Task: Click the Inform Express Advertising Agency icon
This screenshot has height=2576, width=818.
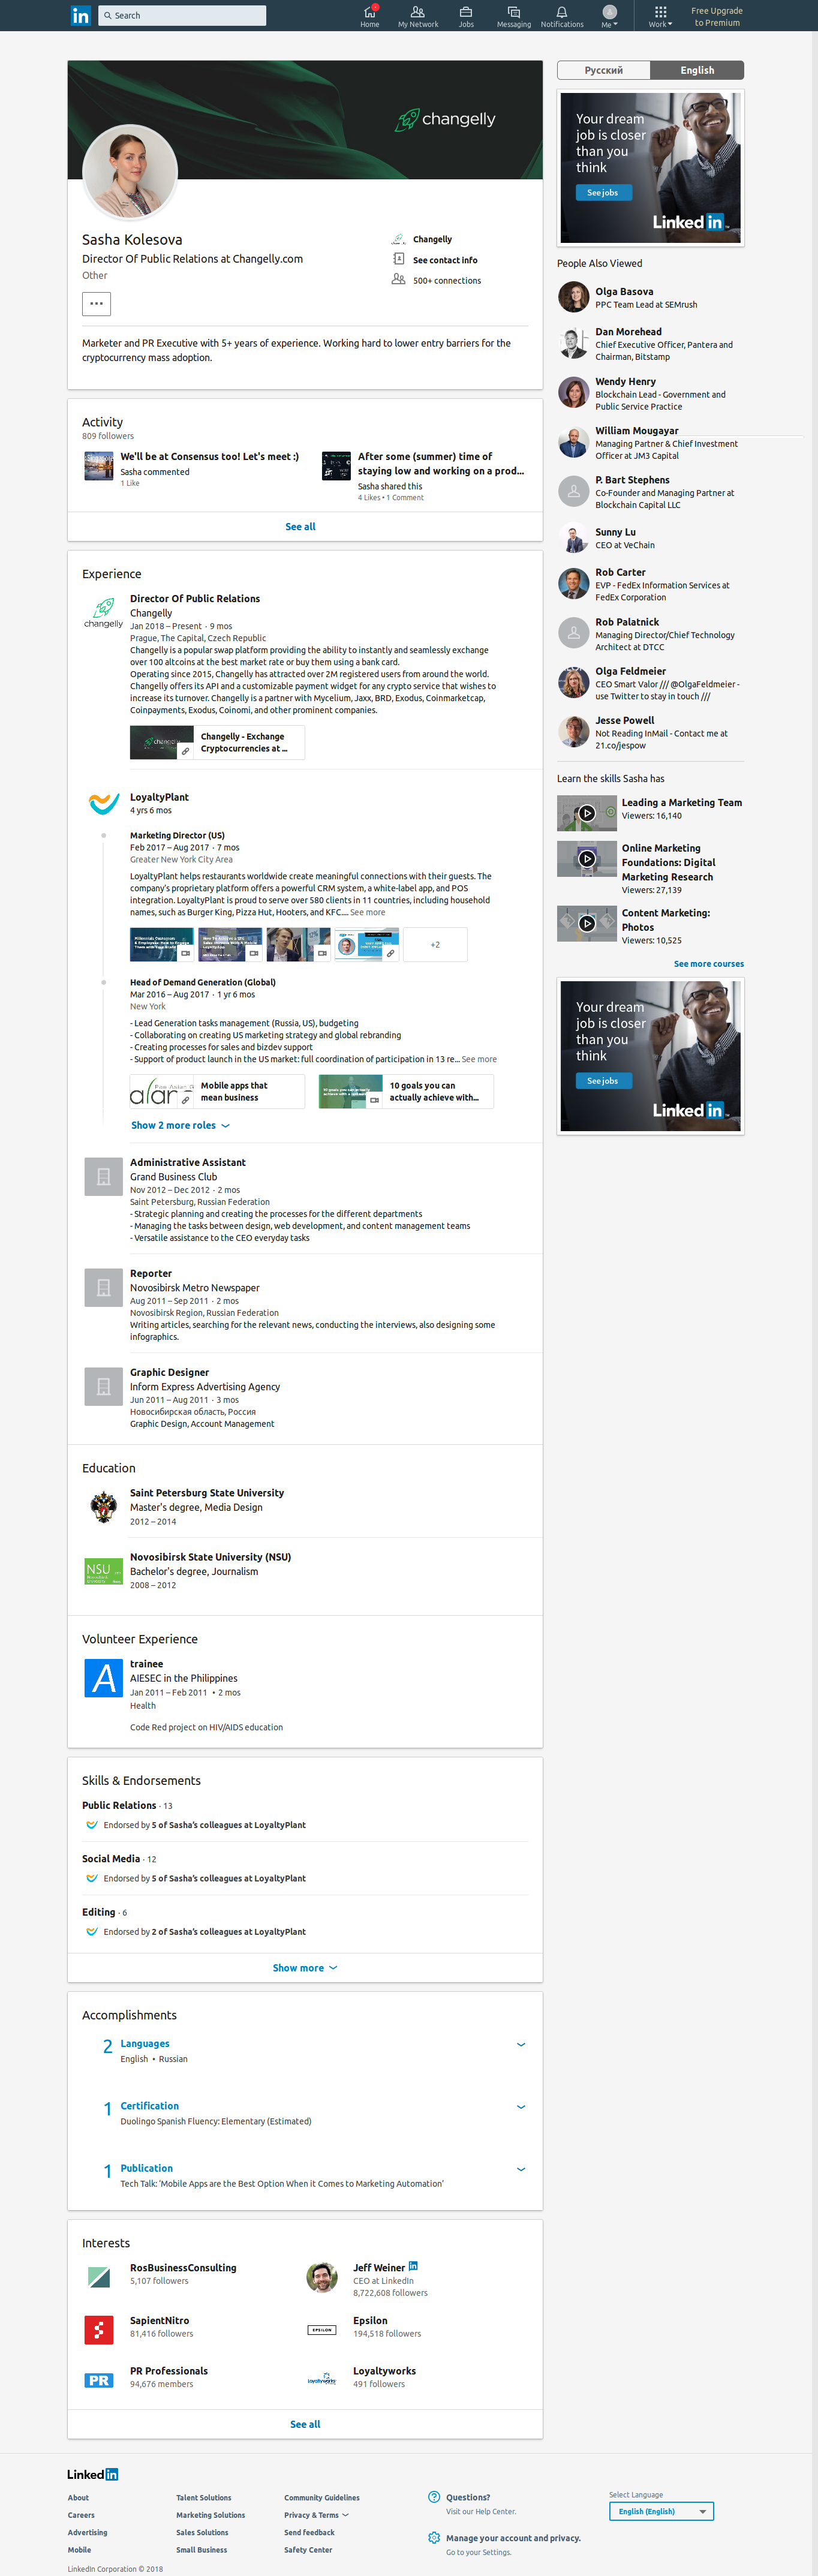Action: click(x=103, y=1387)
